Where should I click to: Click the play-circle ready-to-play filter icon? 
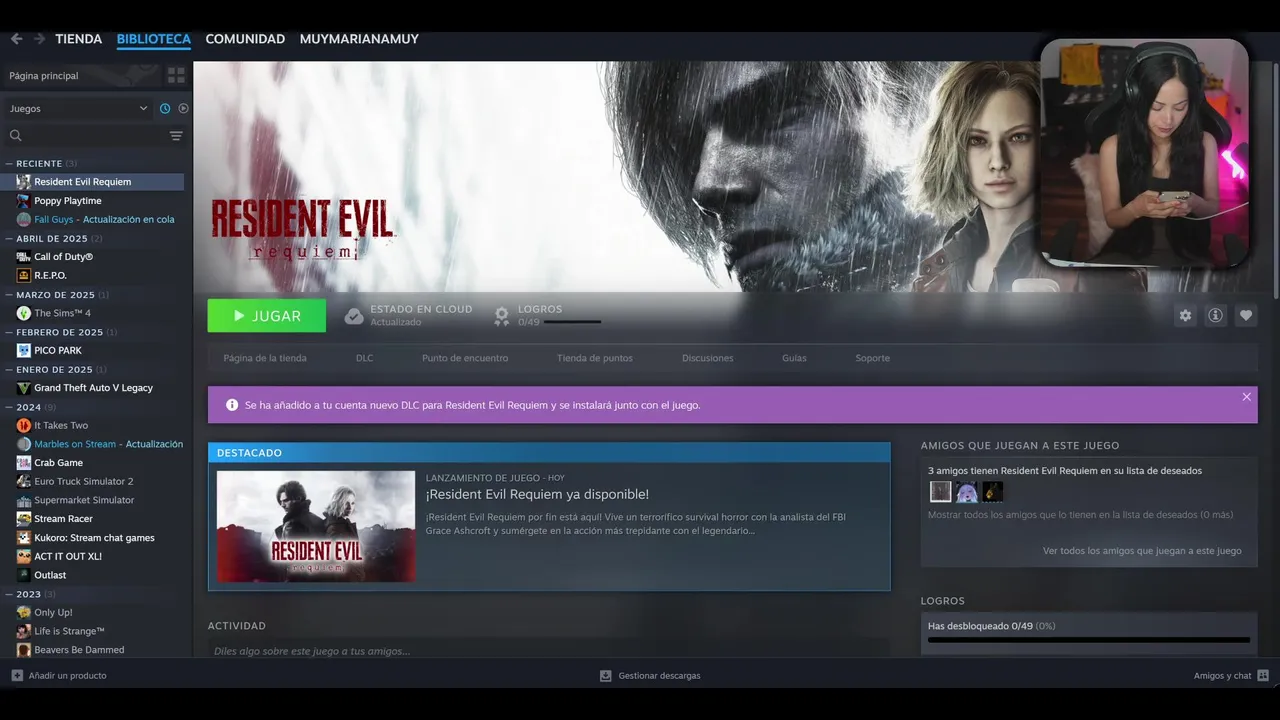[x=183, y=108]
